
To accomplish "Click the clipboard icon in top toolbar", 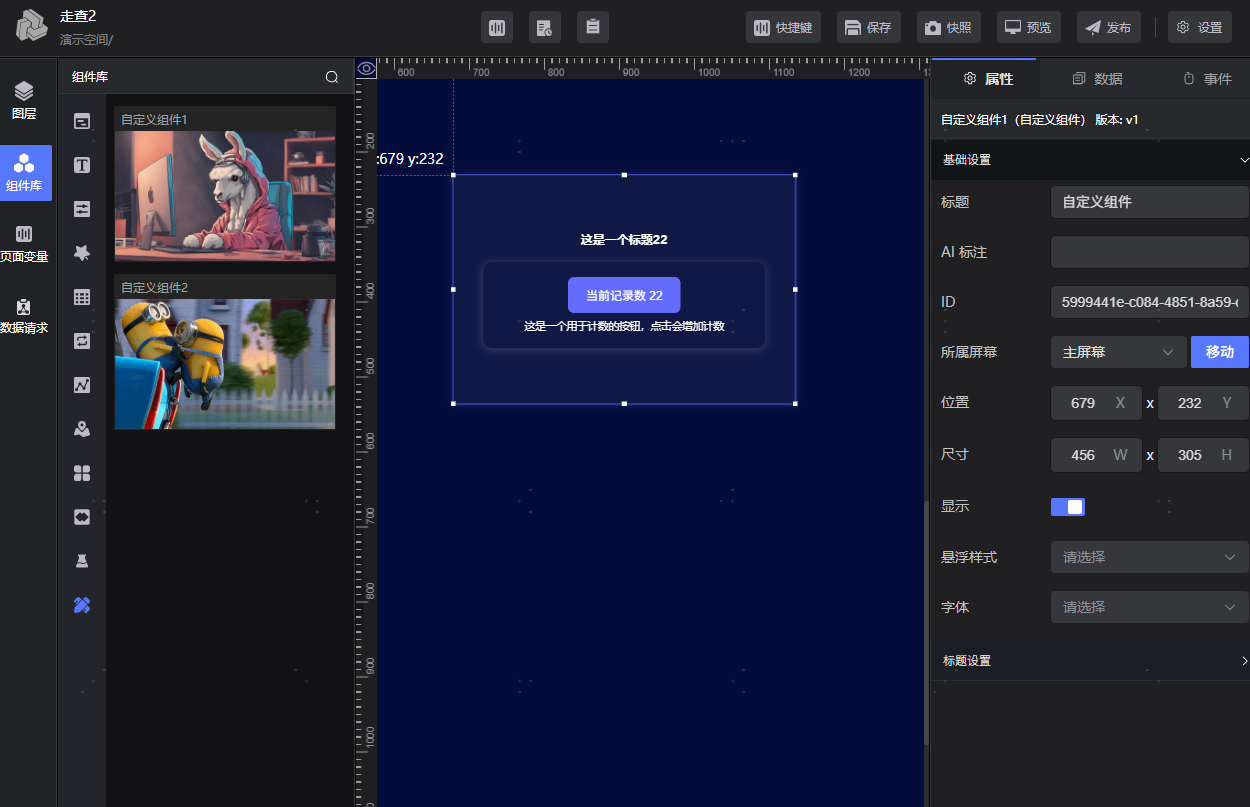I will (593, 28).
